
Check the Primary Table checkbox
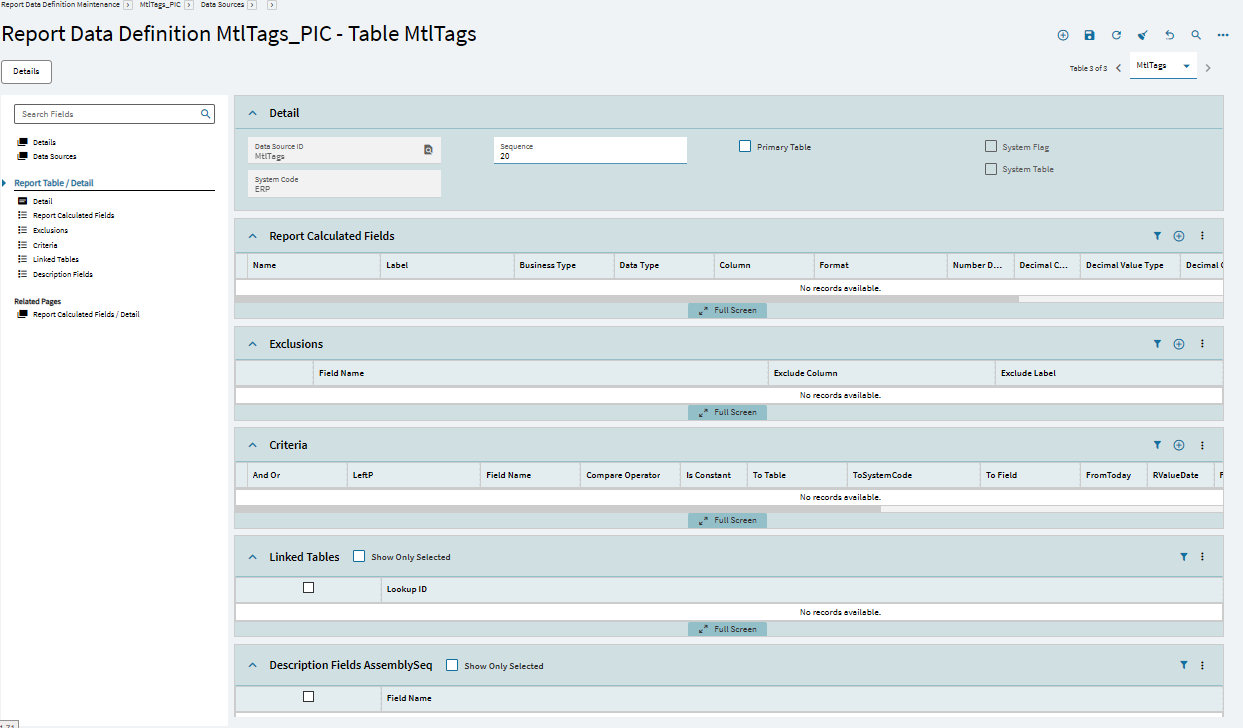tap(745, 146)
